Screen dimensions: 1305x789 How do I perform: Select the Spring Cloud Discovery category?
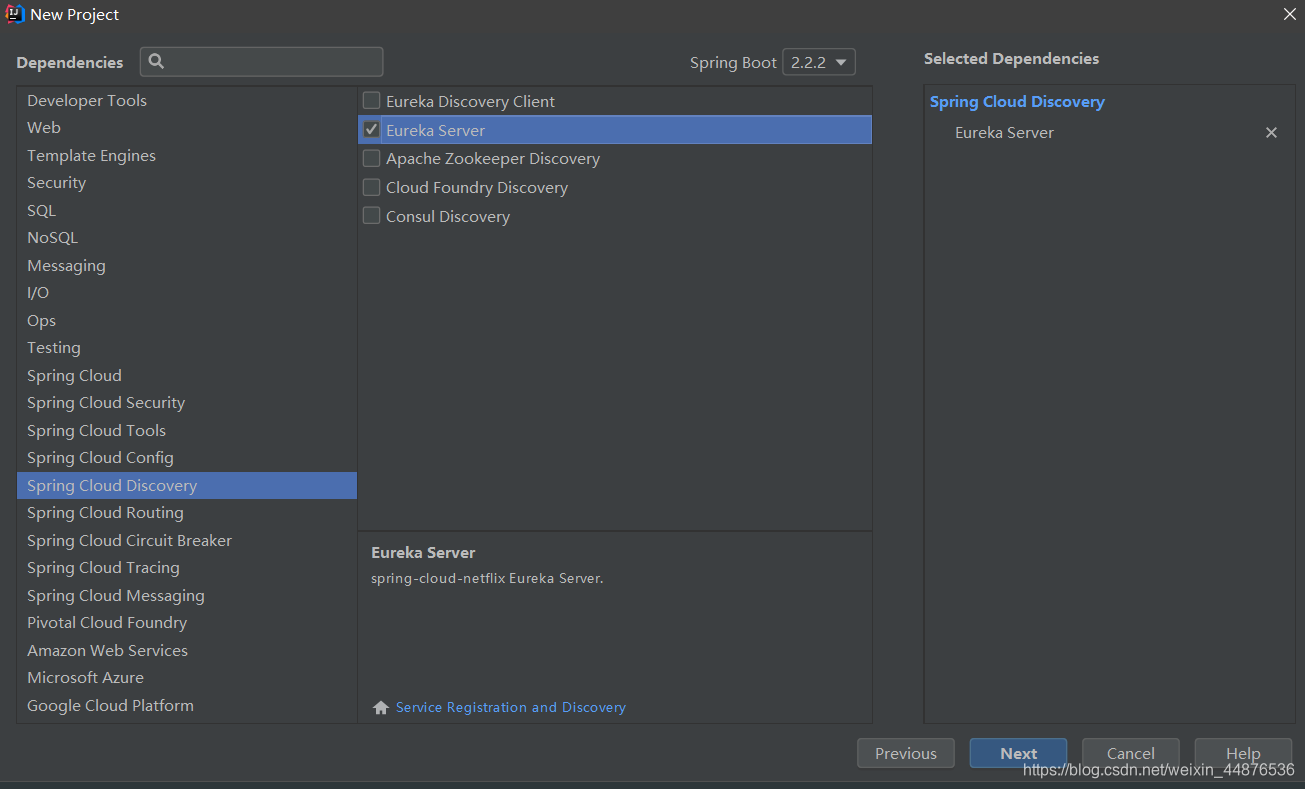(187, 485)
